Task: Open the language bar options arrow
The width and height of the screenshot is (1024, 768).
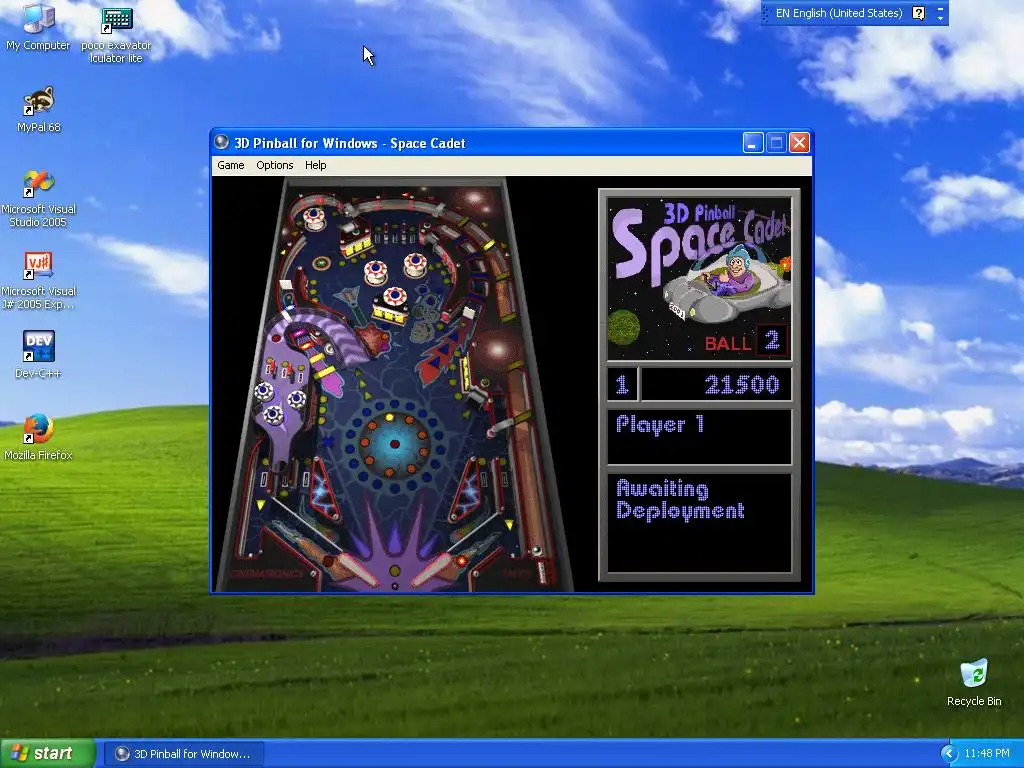Action: click(x=940, y=18)
